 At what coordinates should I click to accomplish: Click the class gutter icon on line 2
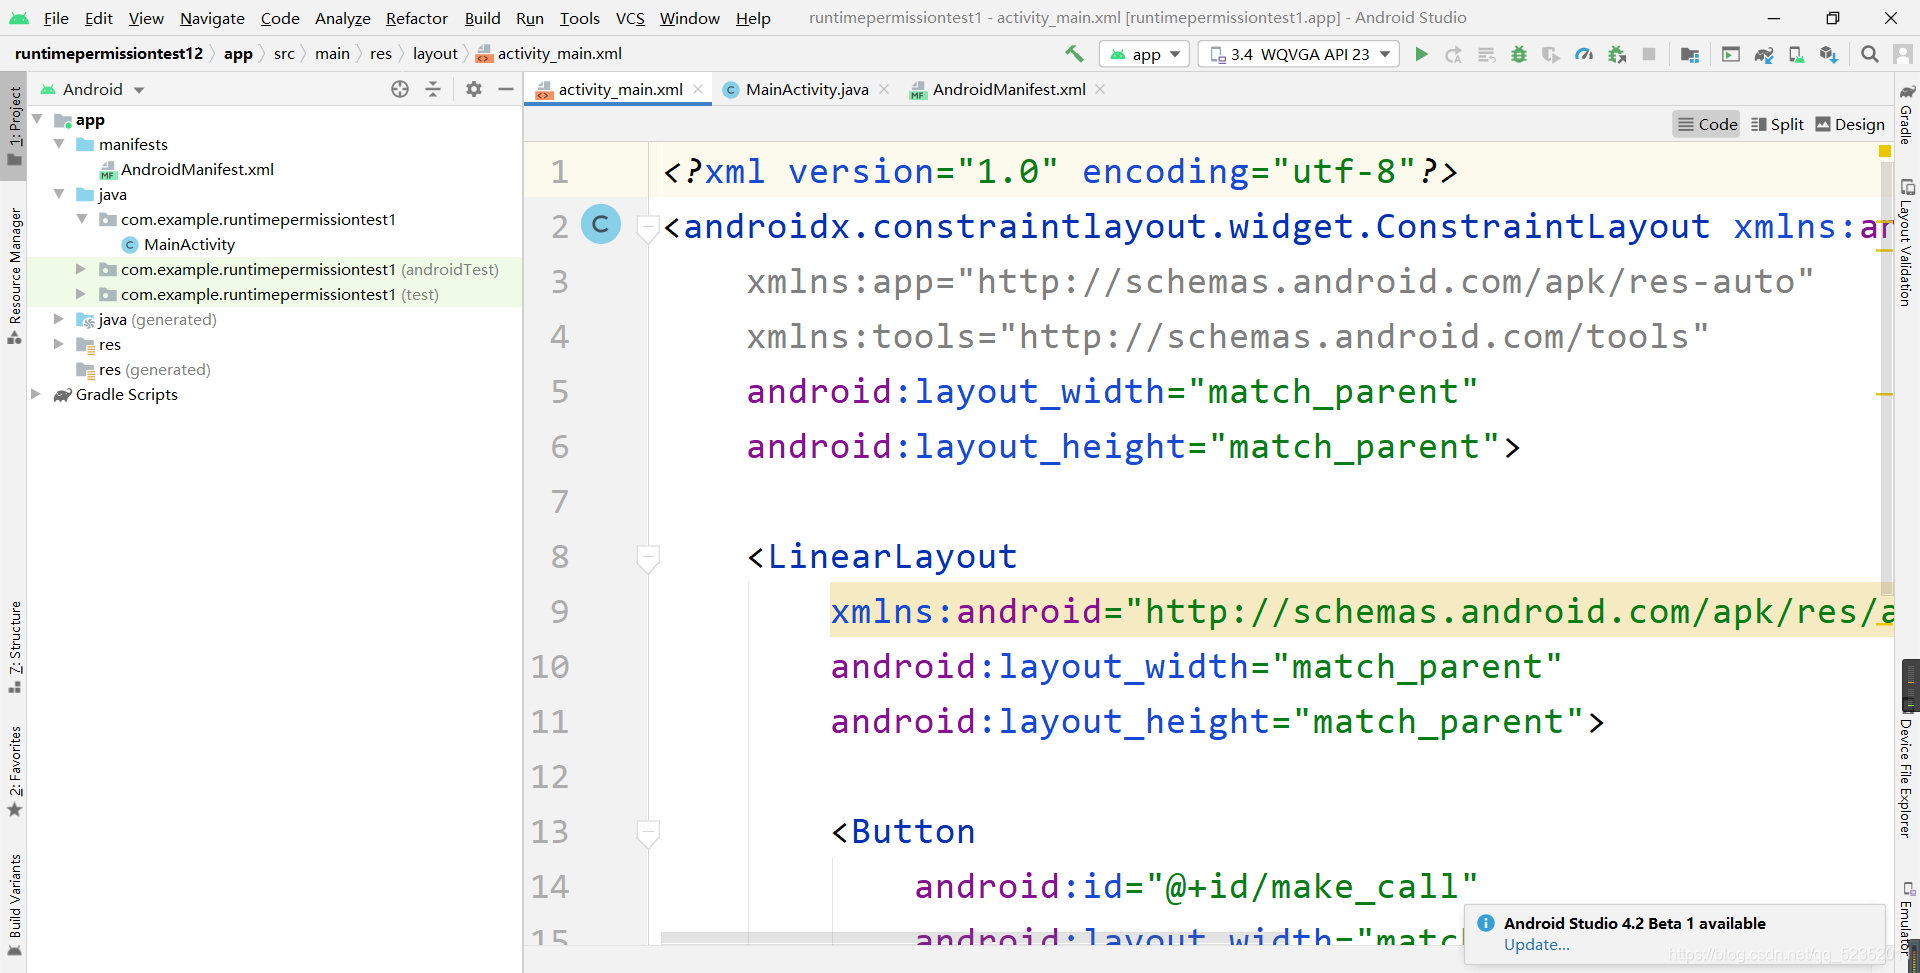coord(601,225)
